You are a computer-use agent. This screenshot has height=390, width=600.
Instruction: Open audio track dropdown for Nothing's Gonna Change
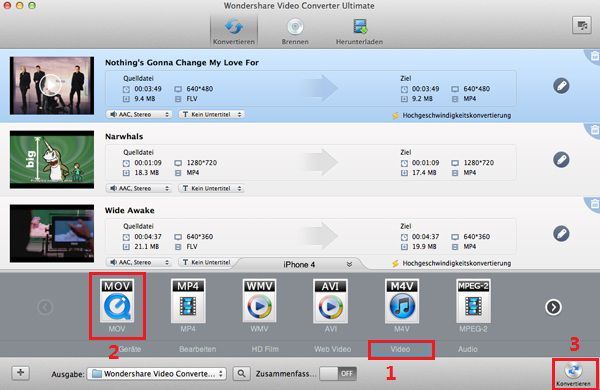coord(139,114)
